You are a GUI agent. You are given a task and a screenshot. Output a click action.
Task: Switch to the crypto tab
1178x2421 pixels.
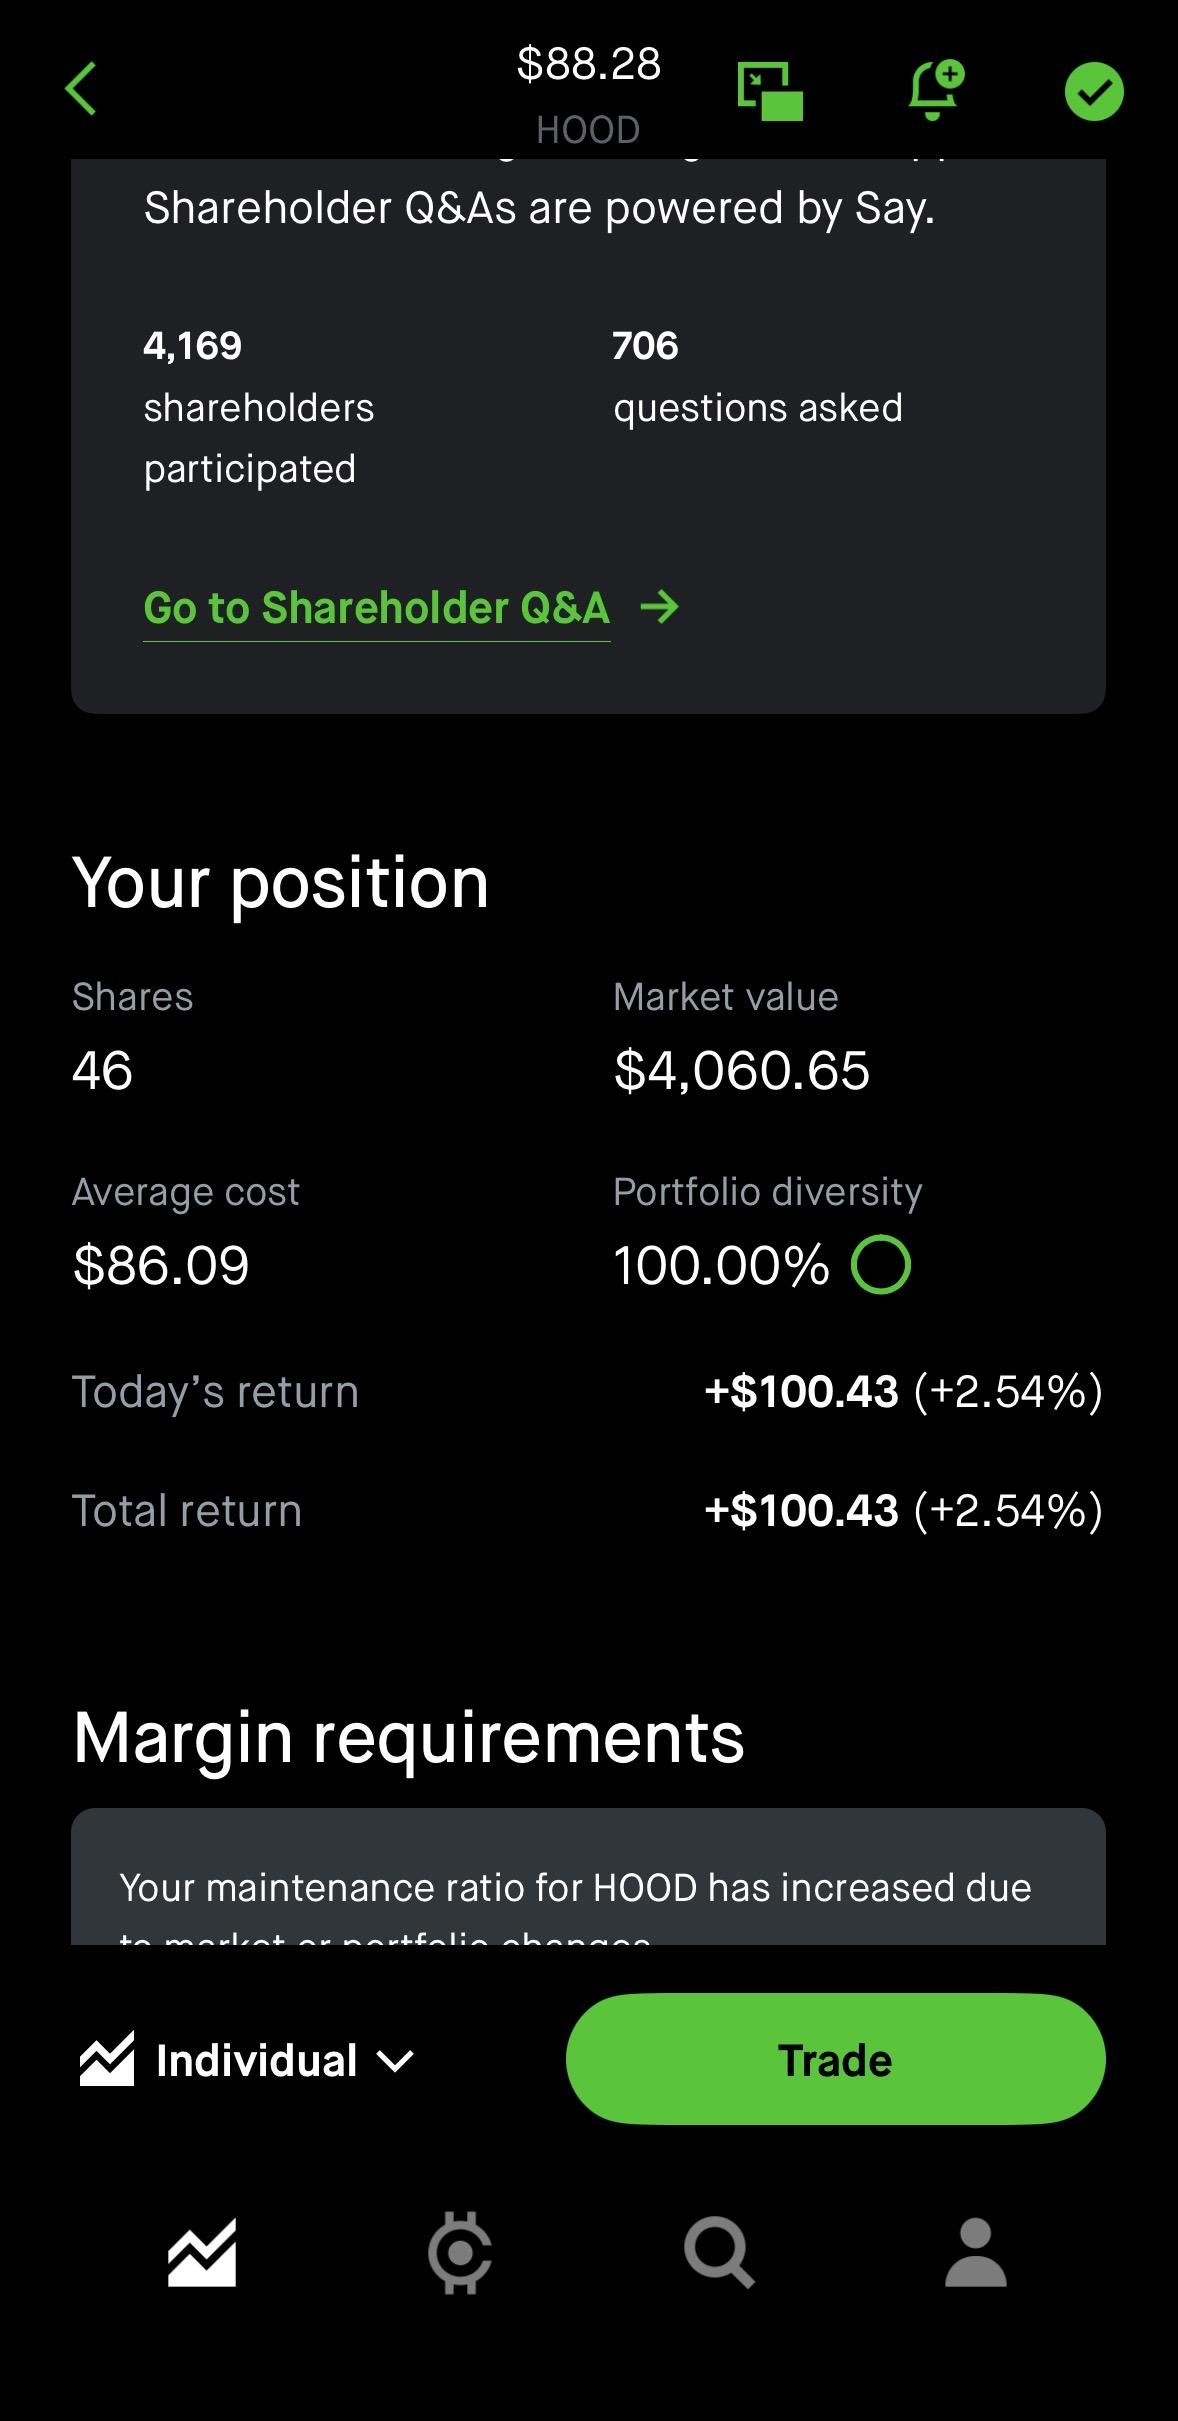point(459,2253)
